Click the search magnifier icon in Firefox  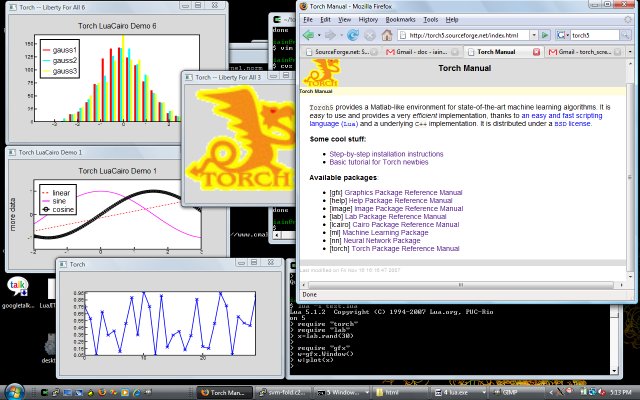[x=627, y=35]
